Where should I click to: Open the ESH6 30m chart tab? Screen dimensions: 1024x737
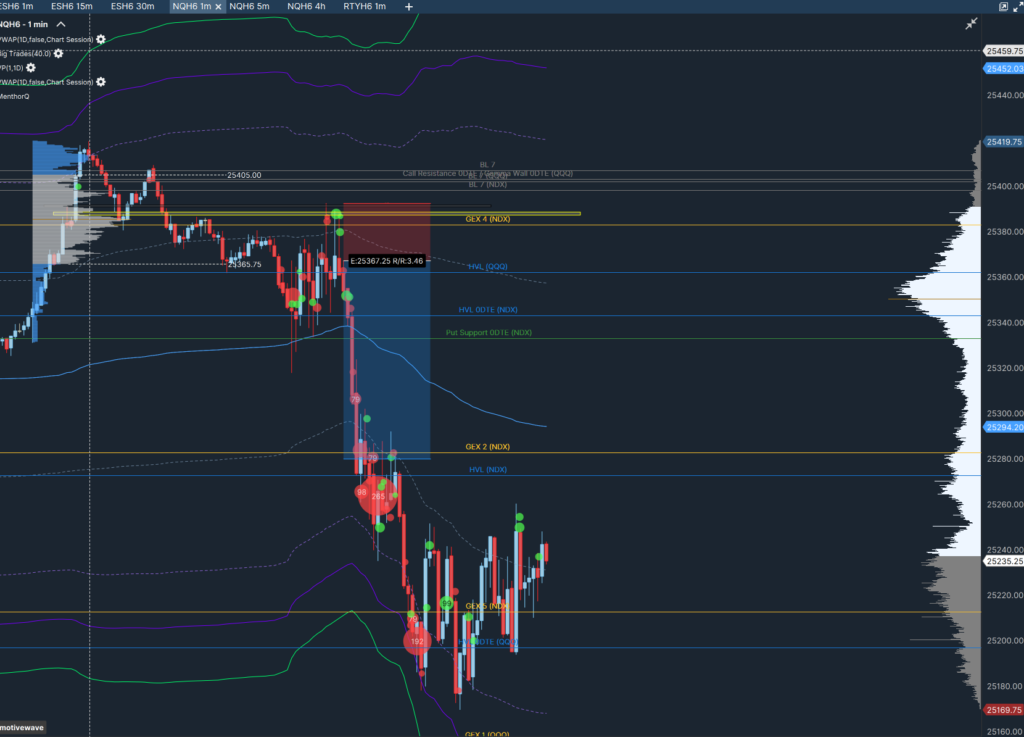[133, 7]
